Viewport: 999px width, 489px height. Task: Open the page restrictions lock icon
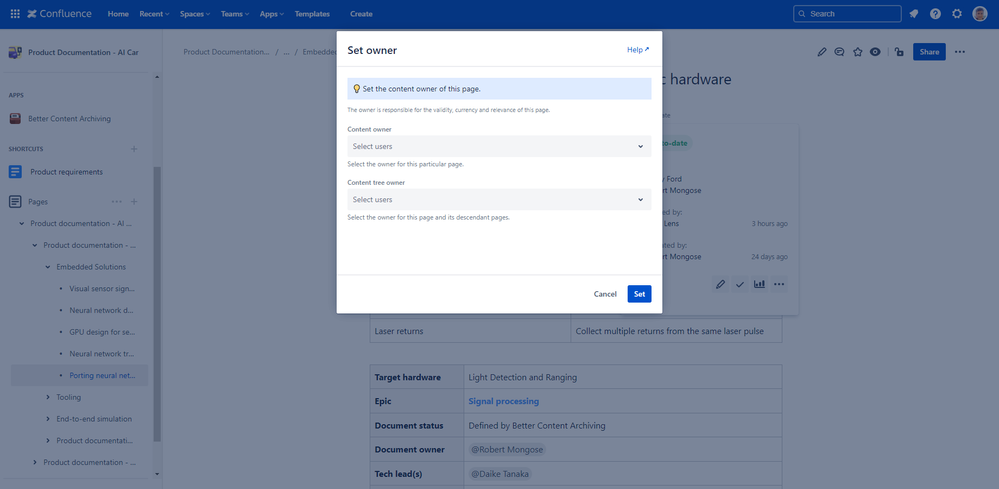pos(899,52)
